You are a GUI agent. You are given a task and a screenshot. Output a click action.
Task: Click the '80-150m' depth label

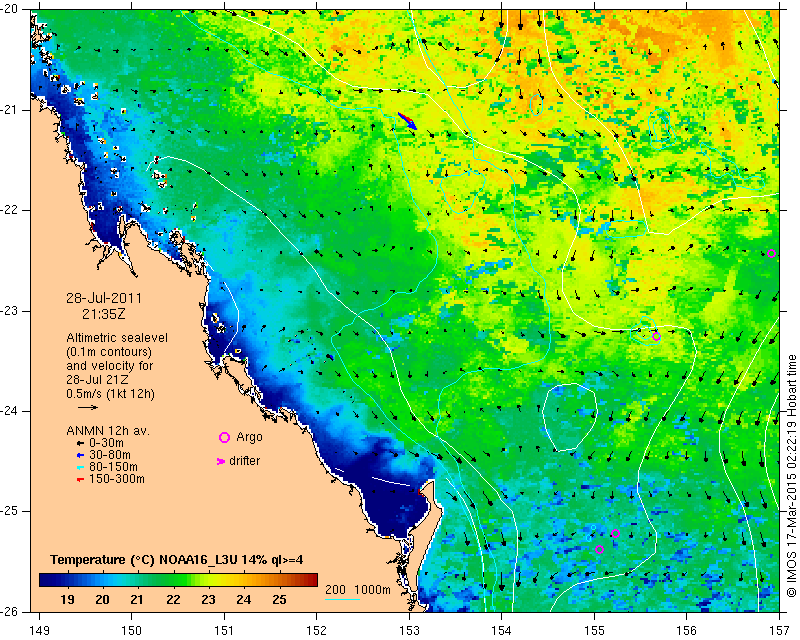[x=113, y=467]
